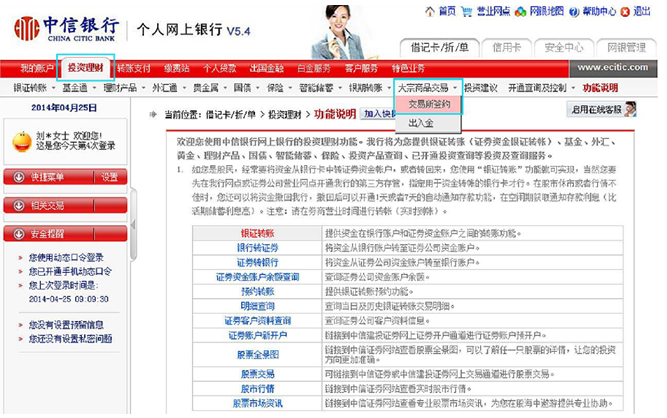Open the 银行转证券 link
This screenshot has width=667, height=418.
(x=257, y=248)
